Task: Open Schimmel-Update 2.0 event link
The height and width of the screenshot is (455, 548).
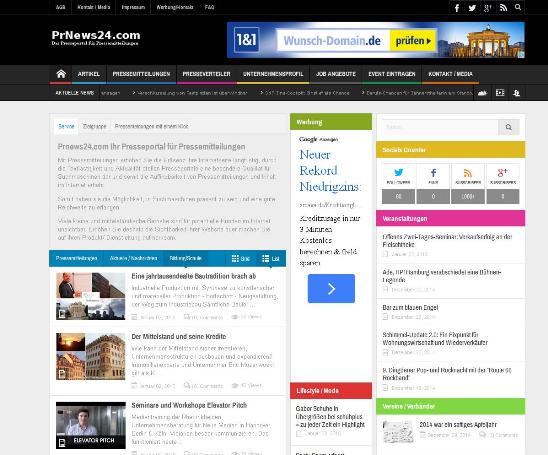Action: point(435,338)
